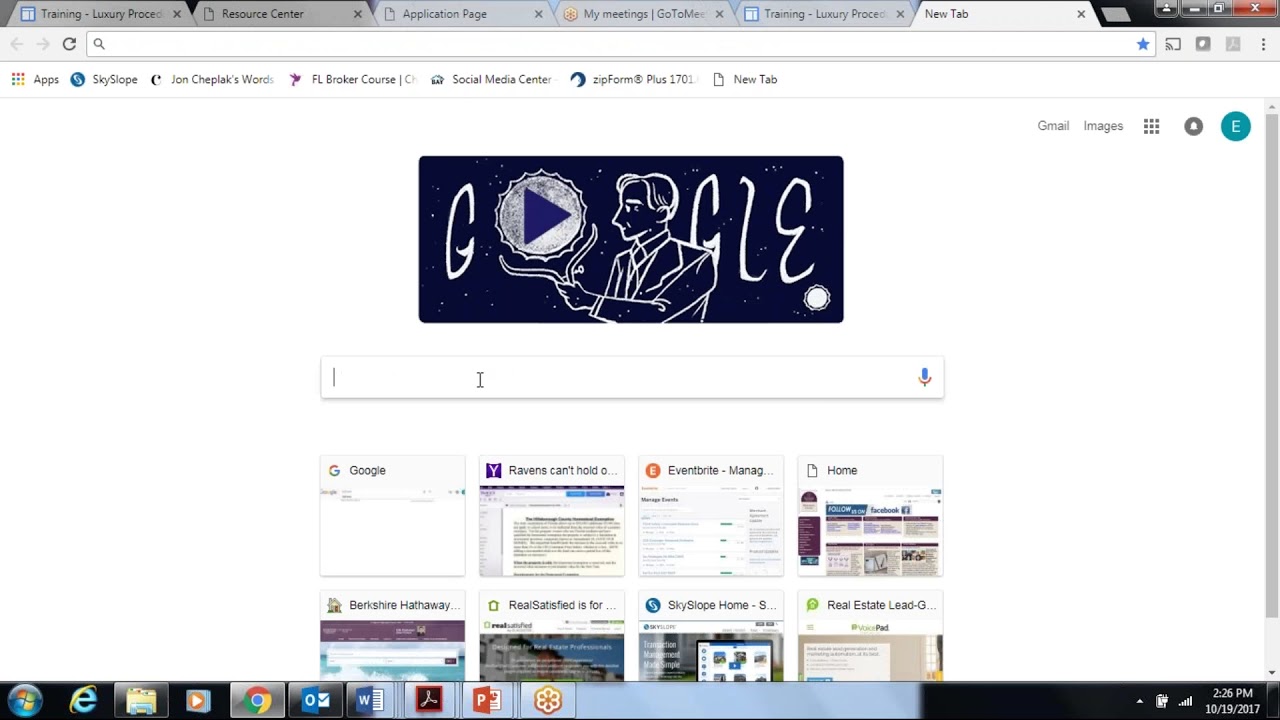
Task: Click the scrollbar down arrow
Action: (1272, 673)
